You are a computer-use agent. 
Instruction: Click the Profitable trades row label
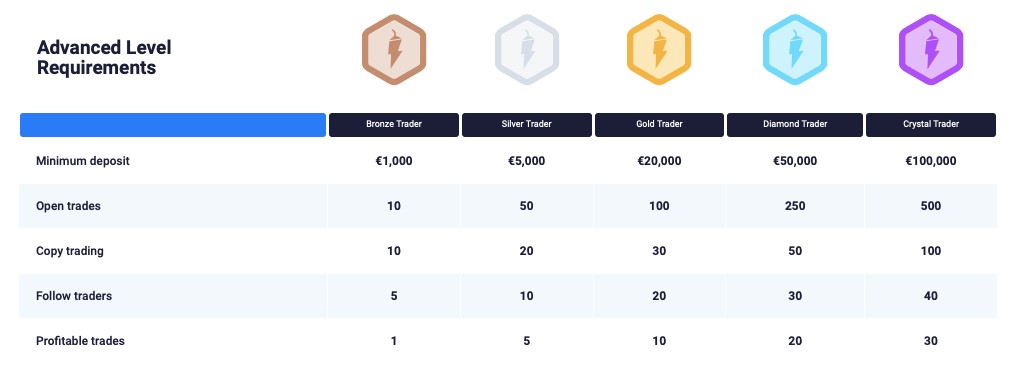[x=80, y=340]
